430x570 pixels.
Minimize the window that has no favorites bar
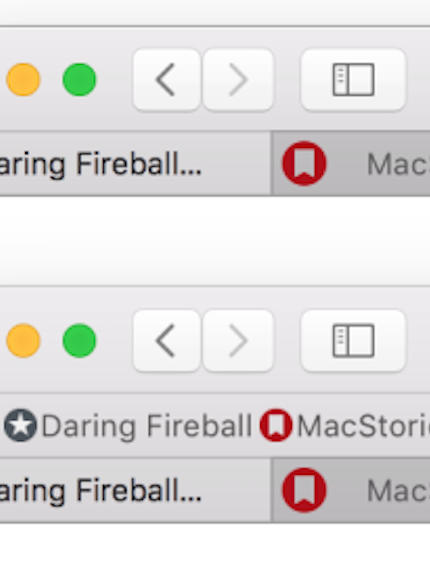point(23,80)
